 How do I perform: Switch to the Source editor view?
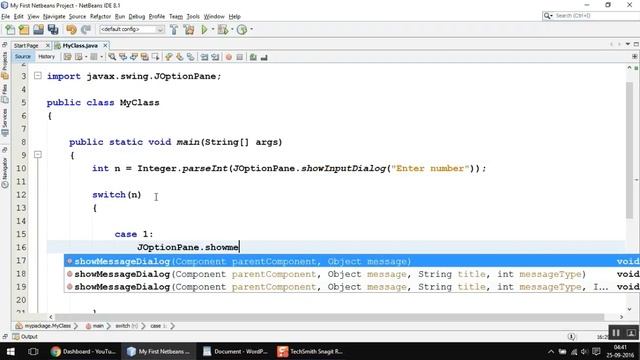pos(22,57)
